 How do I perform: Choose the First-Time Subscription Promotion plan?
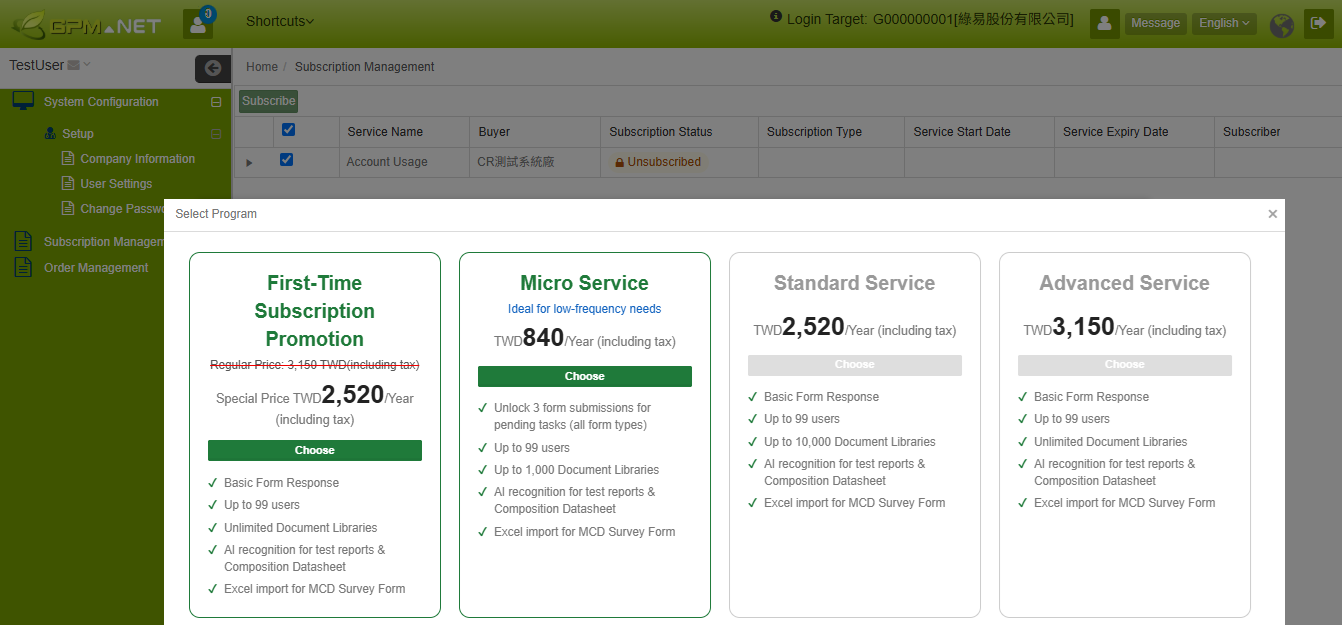click(x=315, y=451)
